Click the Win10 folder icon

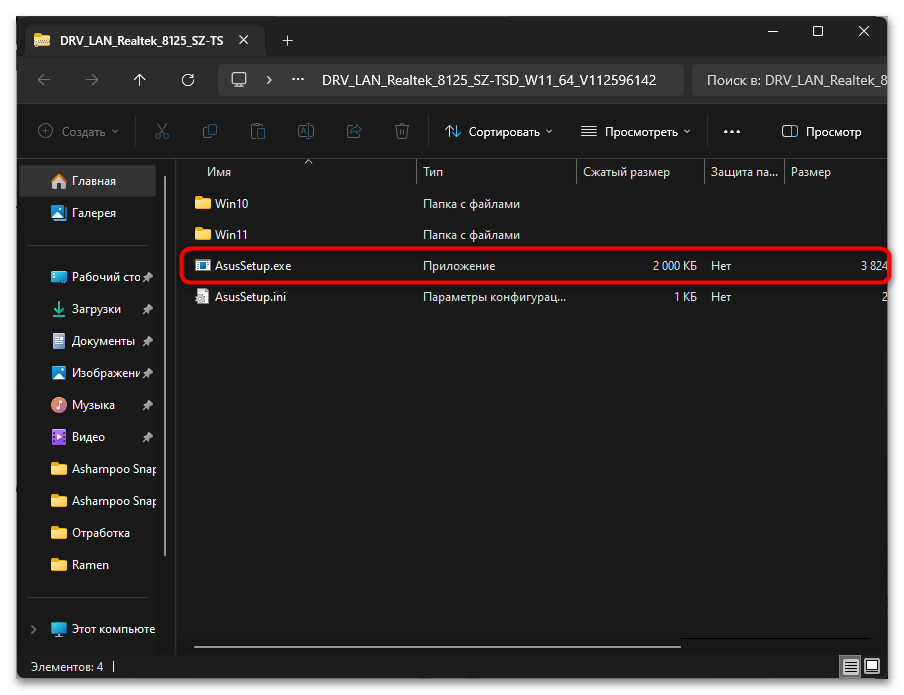point(202,202)
